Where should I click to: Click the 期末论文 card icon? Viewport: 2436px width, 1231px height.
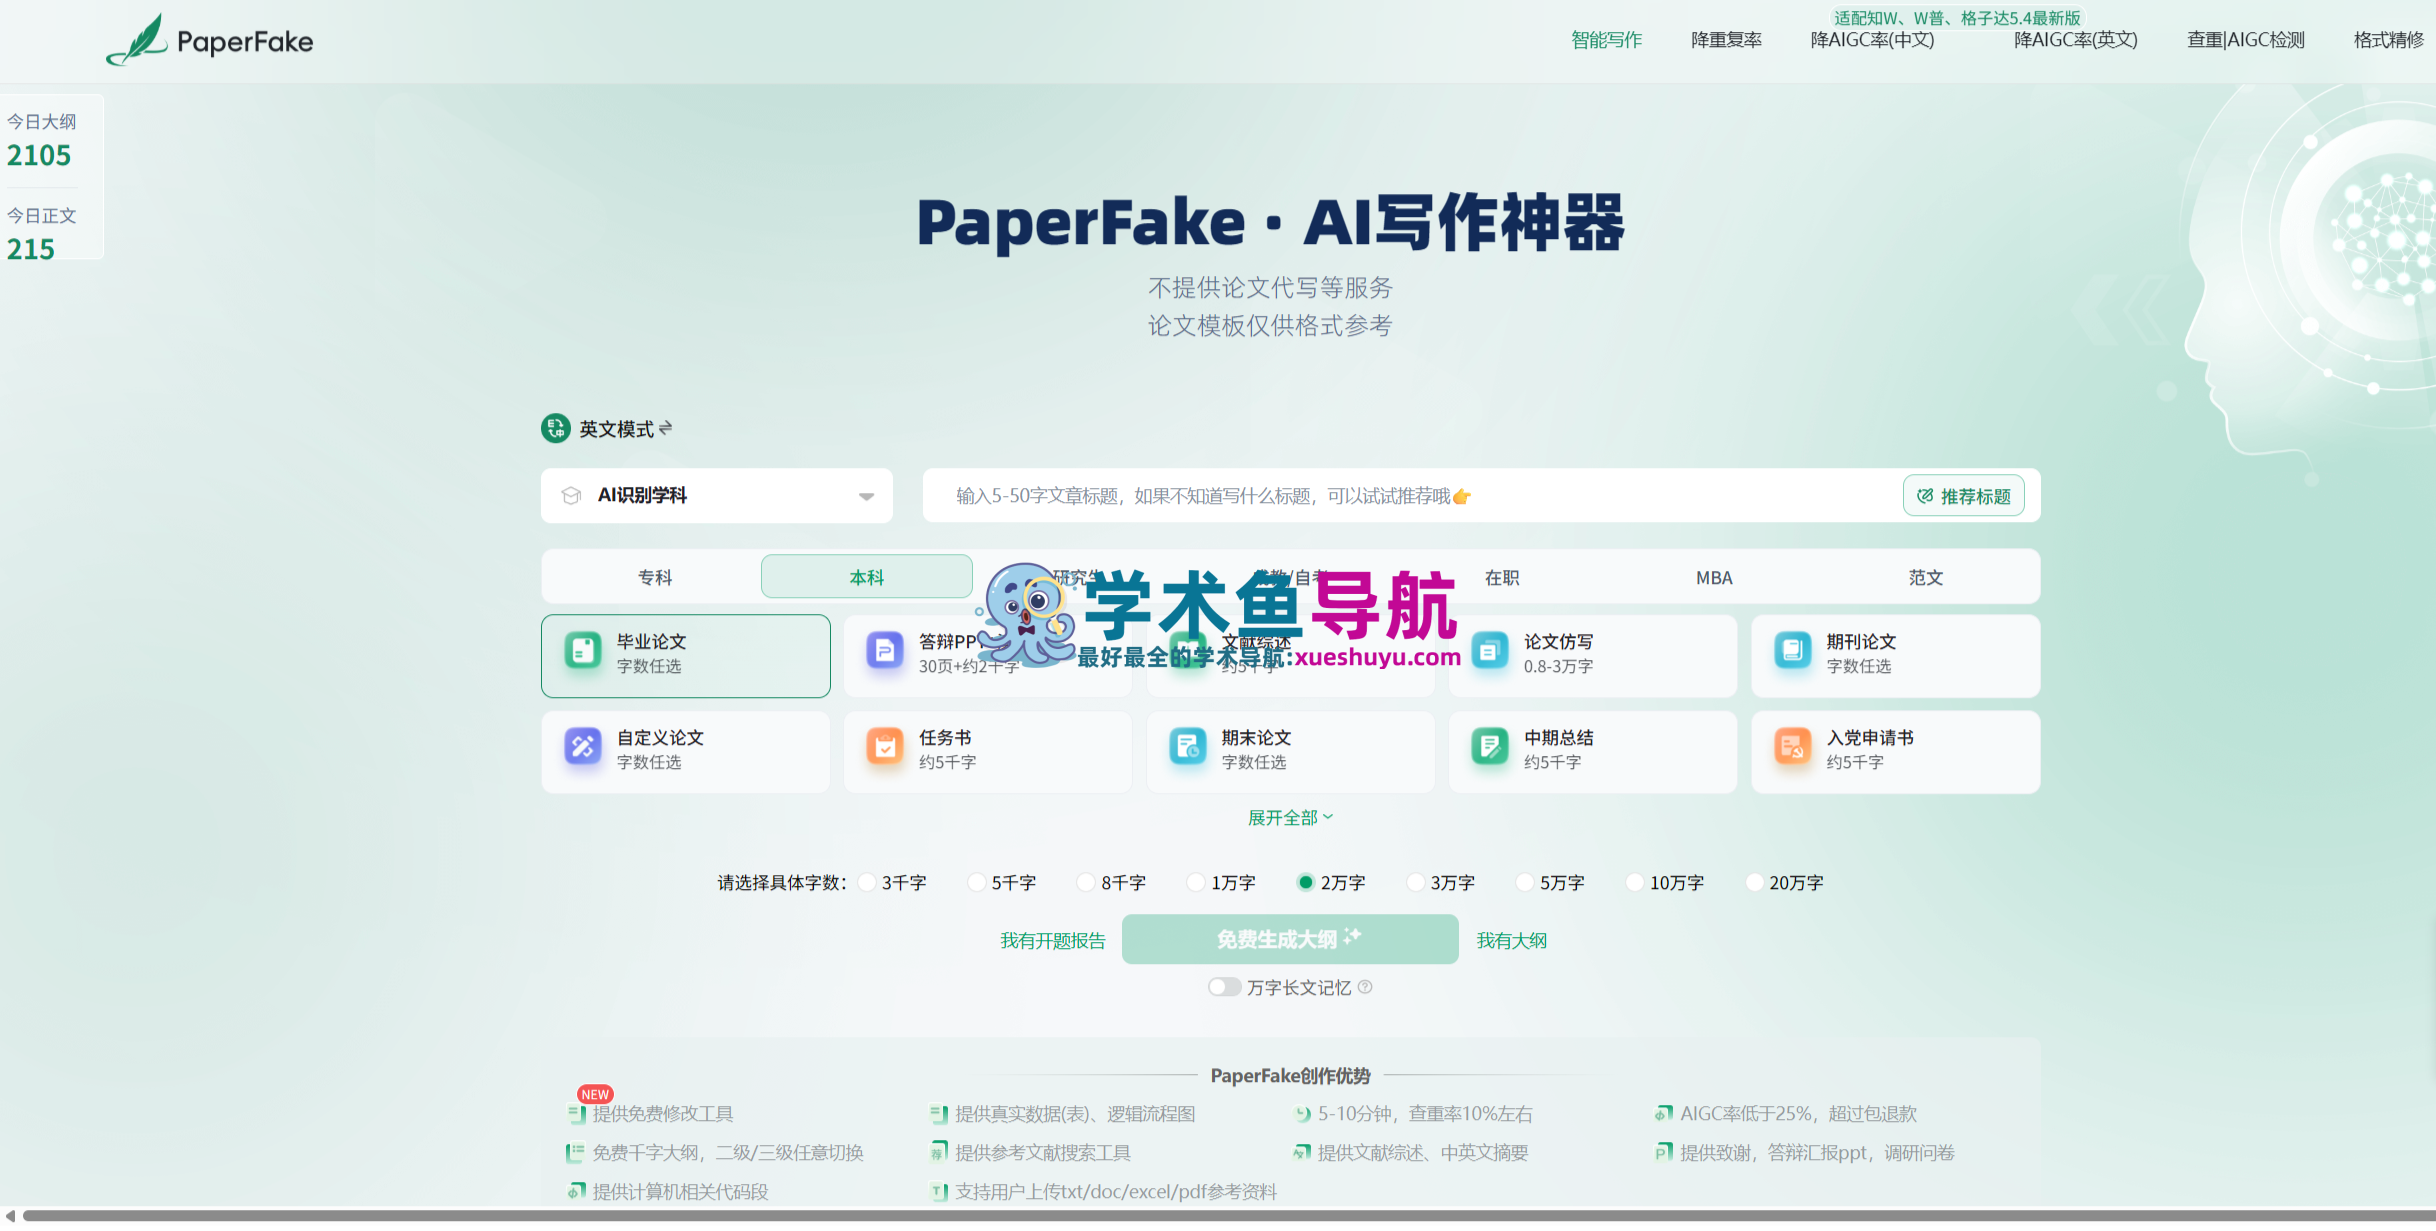[1188, 747]
